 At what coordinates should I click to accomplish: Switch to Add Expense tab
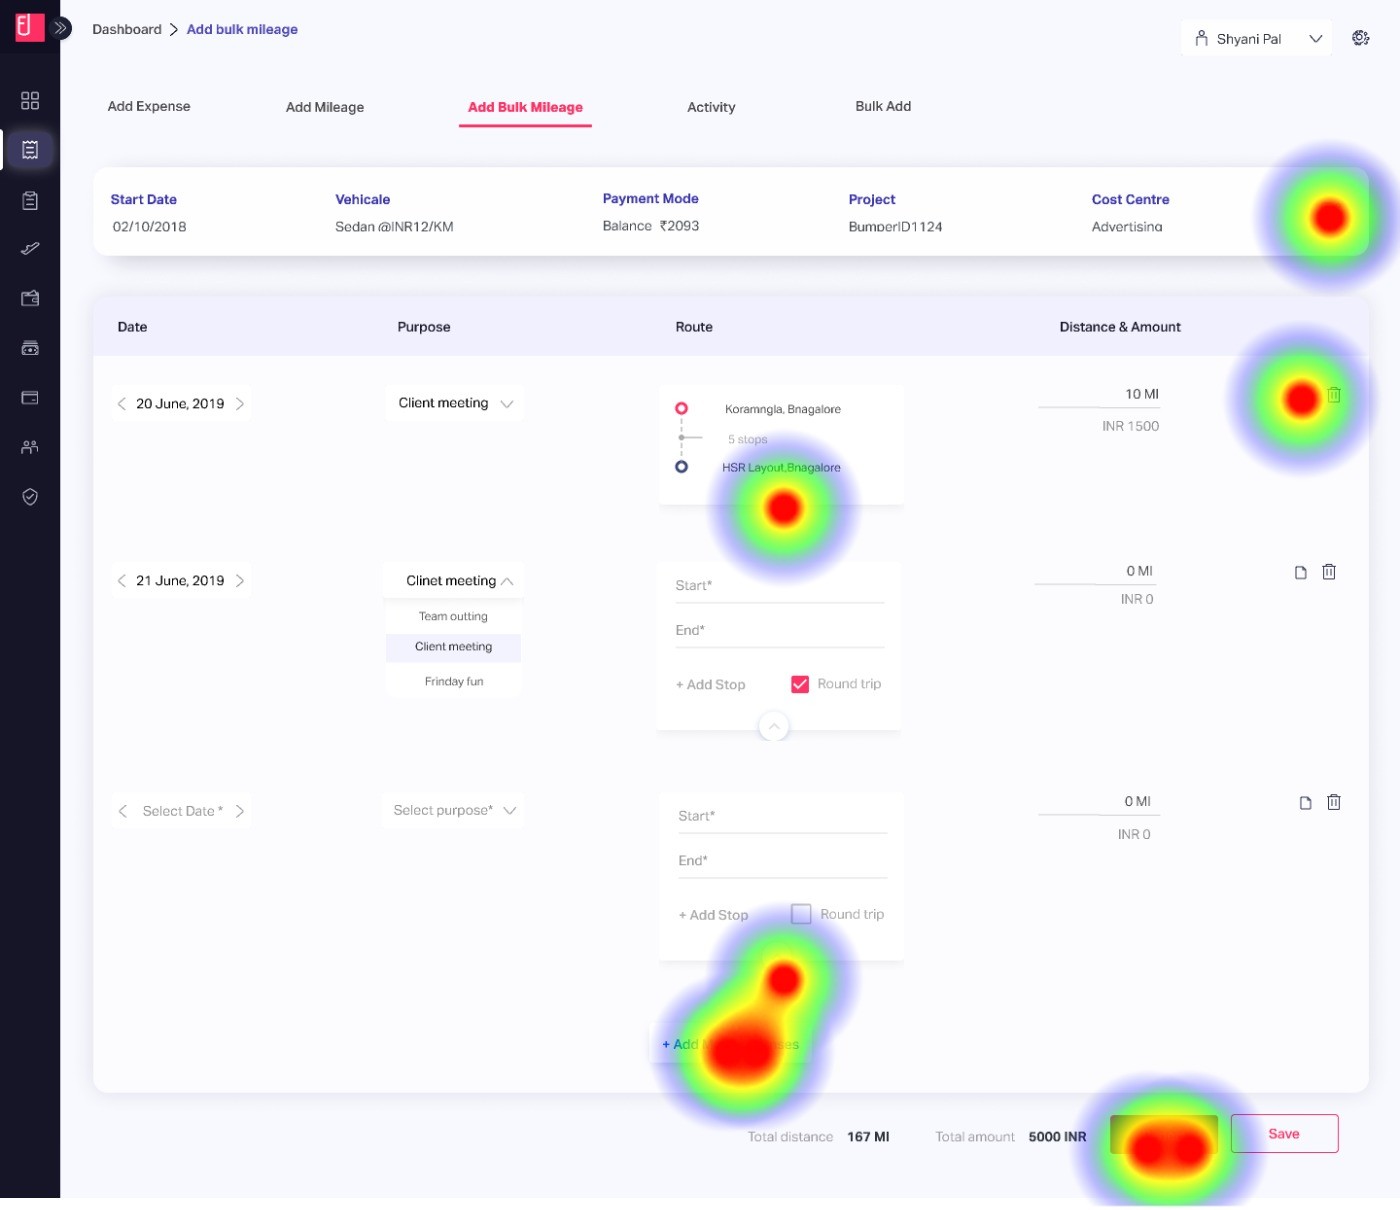click(149, 106)
